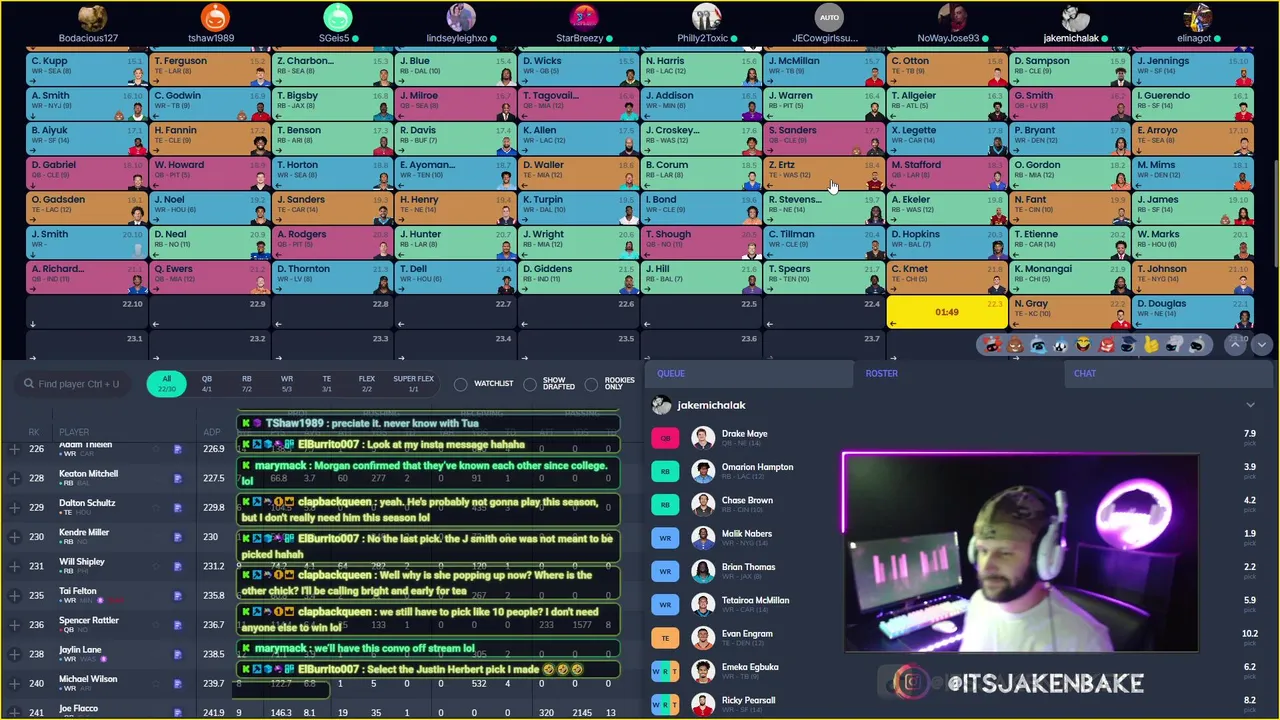Open the notes icon for Michael Wilson
This screenshot has height=720, width=1280.
point(178,684)
